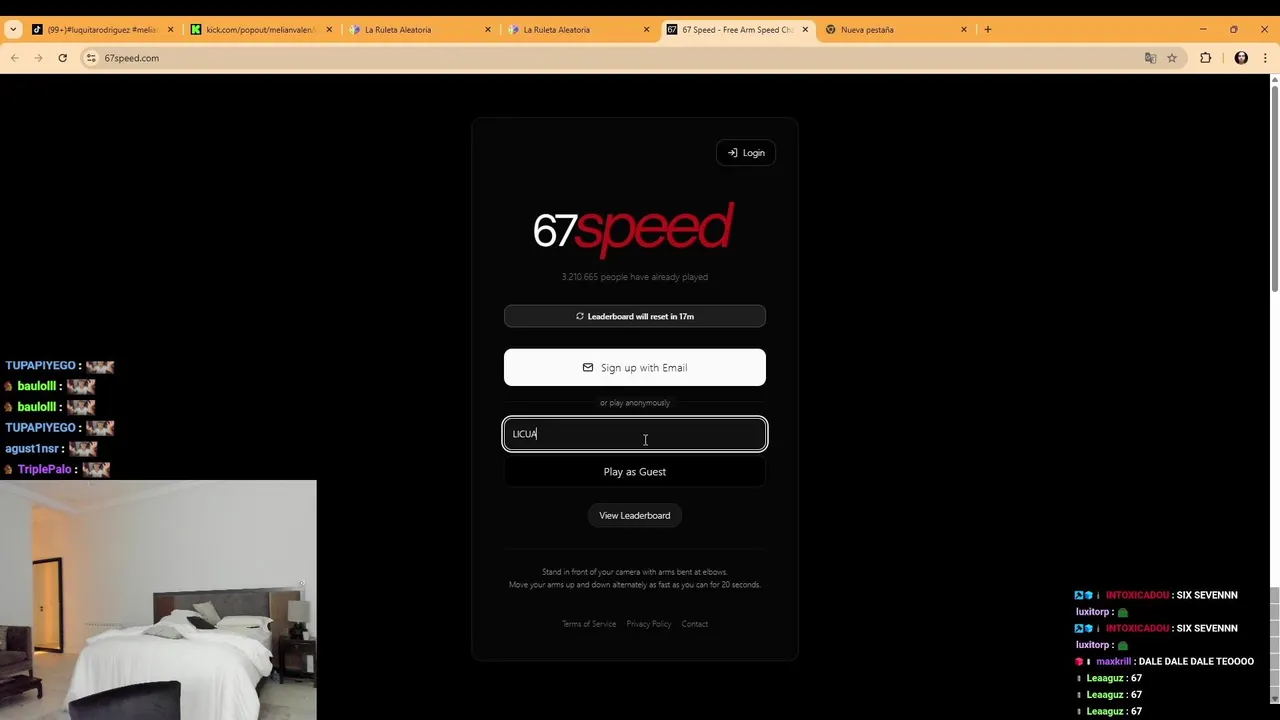Bookmark this page with the star icon
Viewport: 1280px width, 720px height.
[1172, 58]
